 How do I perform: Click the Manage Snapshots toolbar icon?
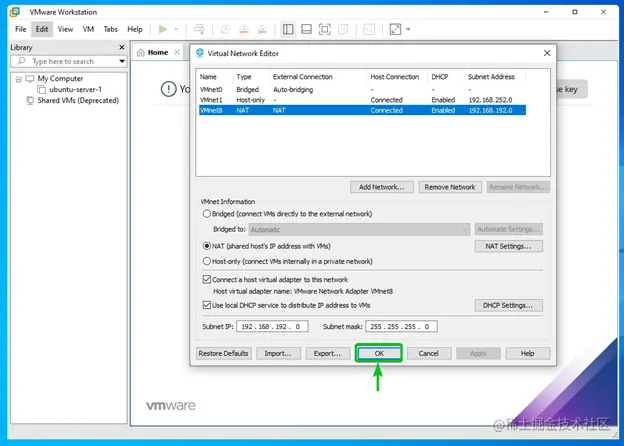262,29
